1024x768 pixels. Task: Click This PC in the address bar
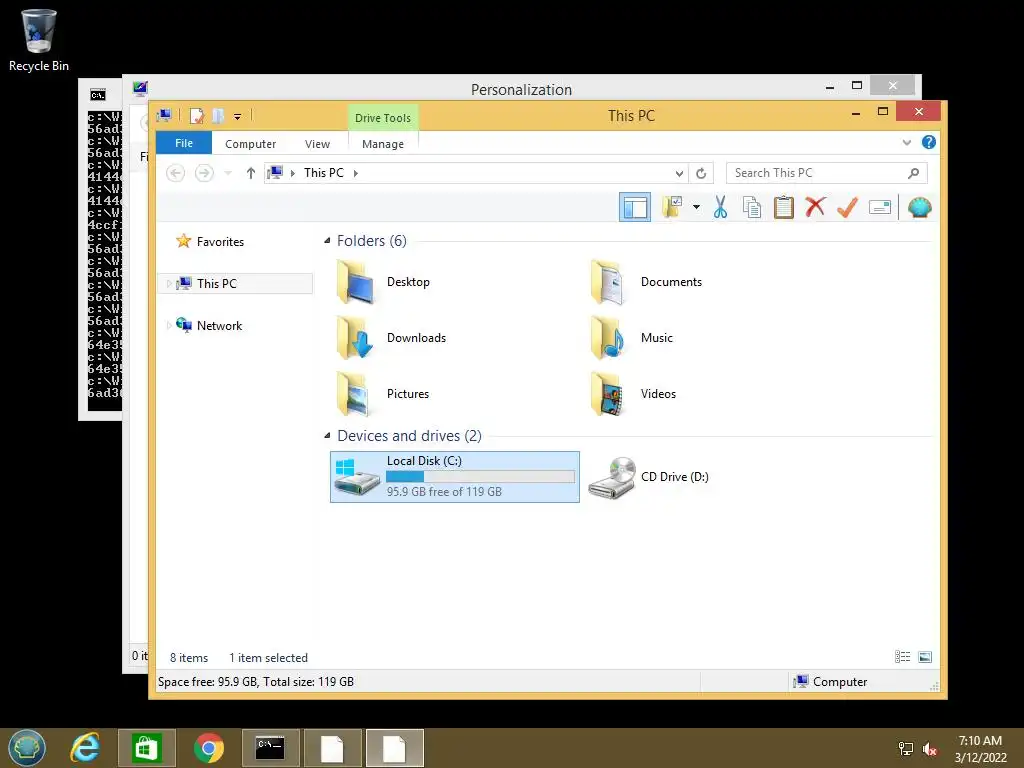(323, 172)
